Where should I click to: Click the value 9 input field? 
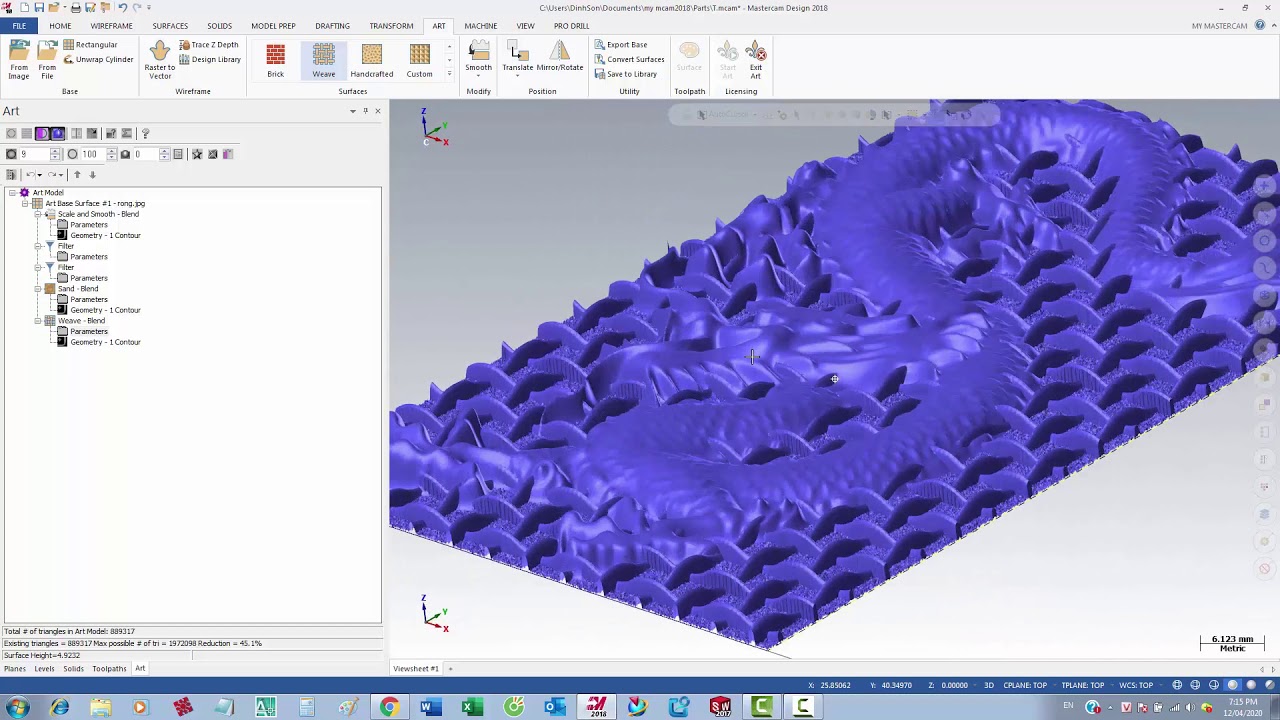point(34,154)
